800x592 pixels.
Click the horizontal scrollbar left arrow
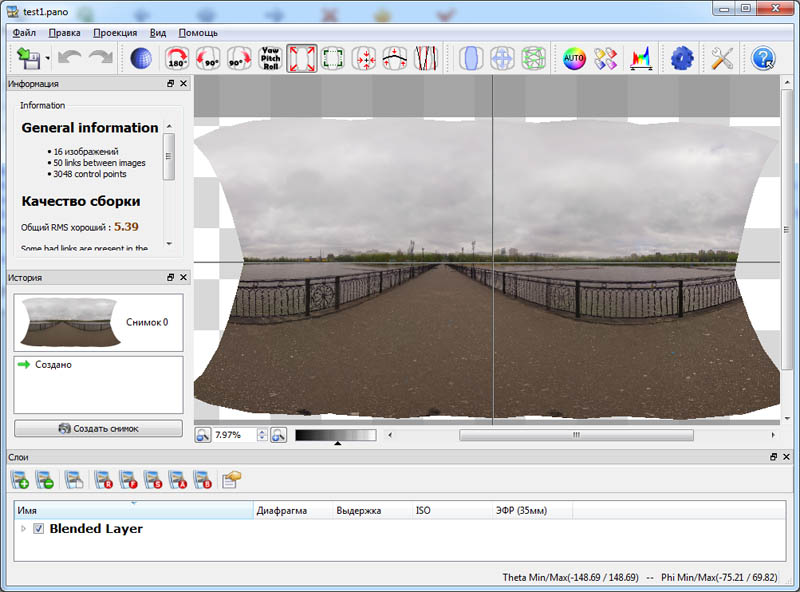390,435
